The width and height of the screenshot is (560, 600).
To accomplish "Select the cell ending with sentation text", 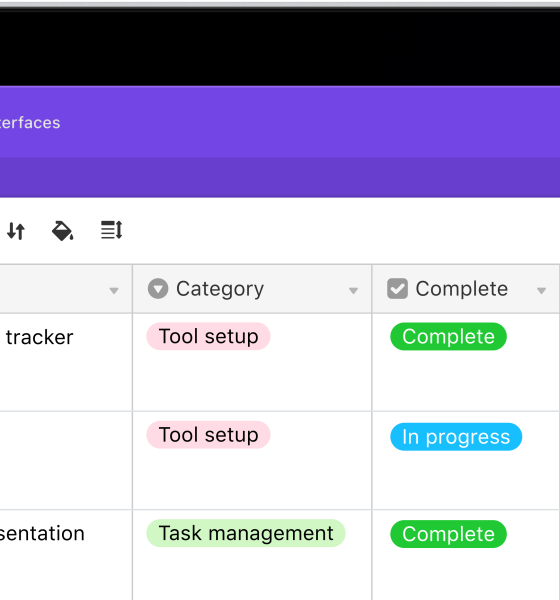I will pyautogui.click(x=66, y=555).
